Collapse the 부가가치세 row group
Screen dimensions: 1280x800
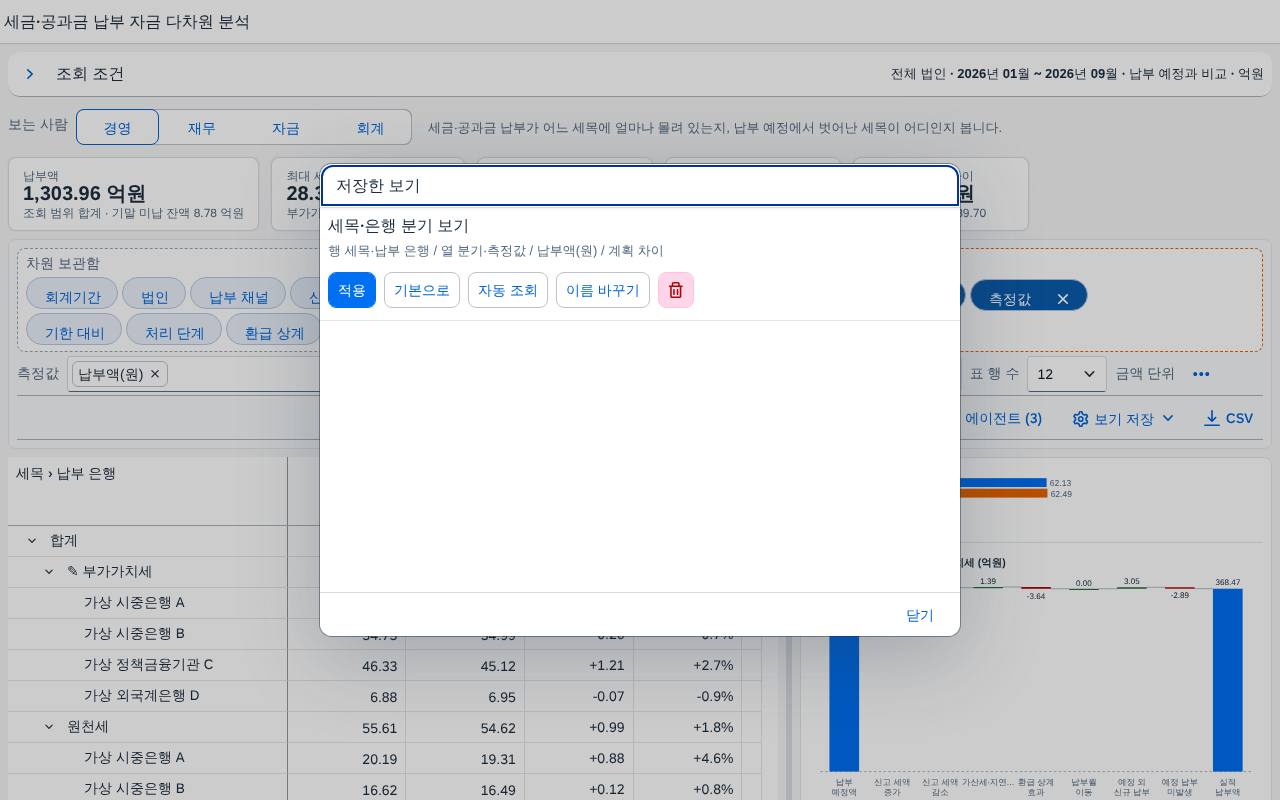[x=49, y=572]
